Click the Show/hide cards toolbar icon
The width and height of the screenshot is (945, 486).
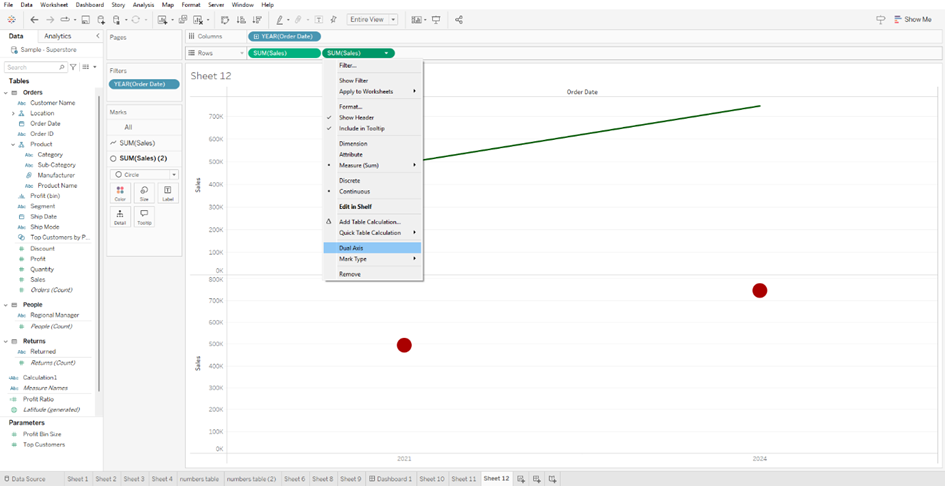point(416,19)
